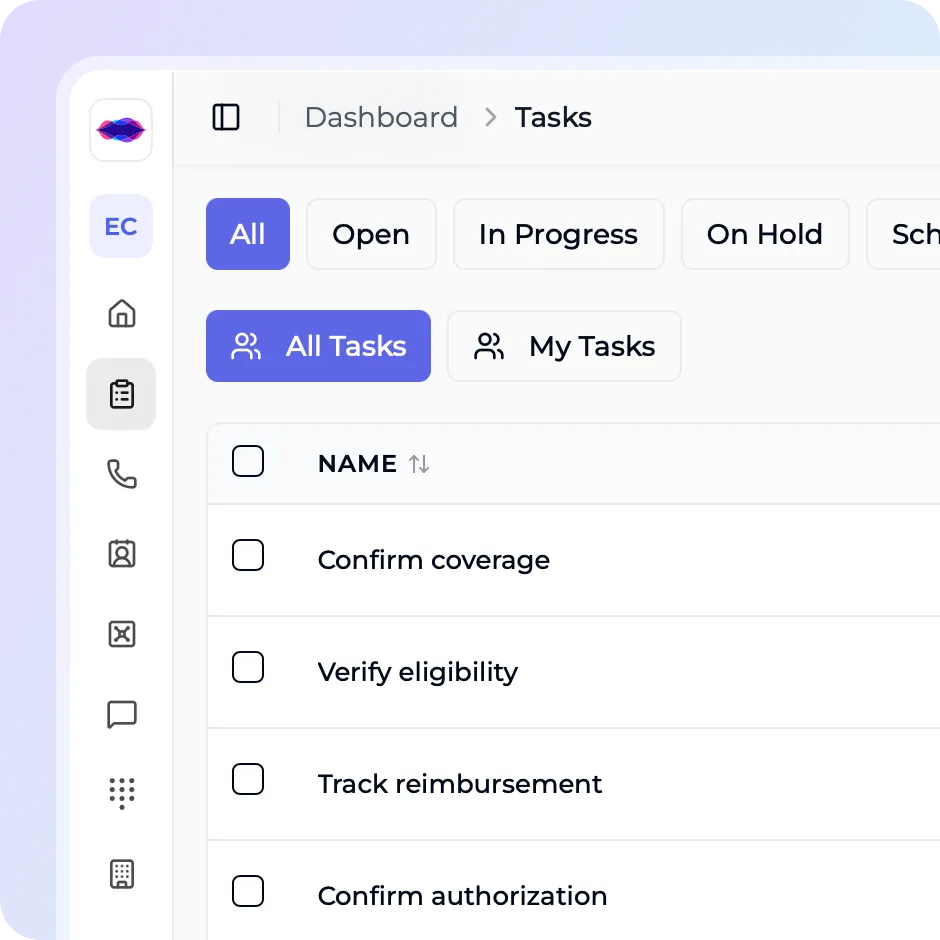Select the Open status filter tab
Viewport: 940px width, 940px height.
point(371,234)
